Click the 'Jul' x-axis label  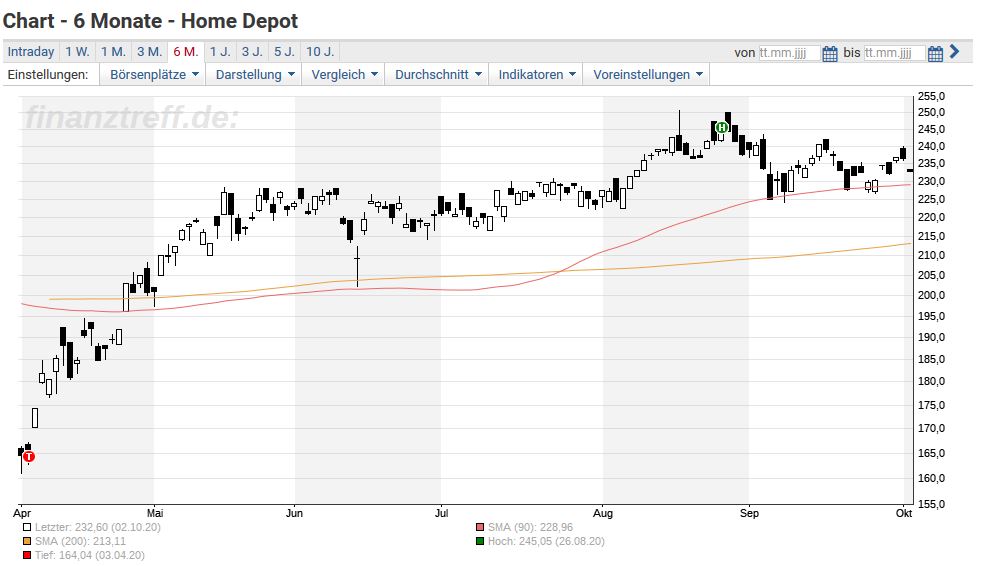(x=442, y=513)
